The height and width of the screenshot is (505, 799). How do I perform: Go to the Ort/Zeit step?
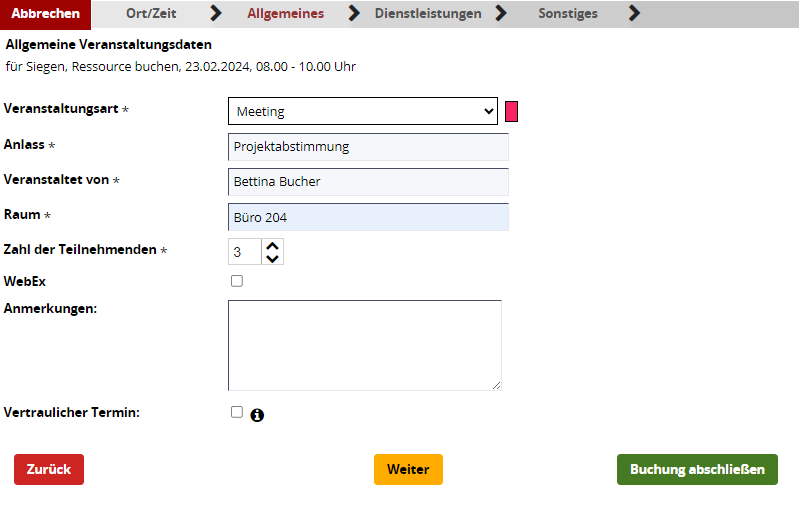point(151,13)
